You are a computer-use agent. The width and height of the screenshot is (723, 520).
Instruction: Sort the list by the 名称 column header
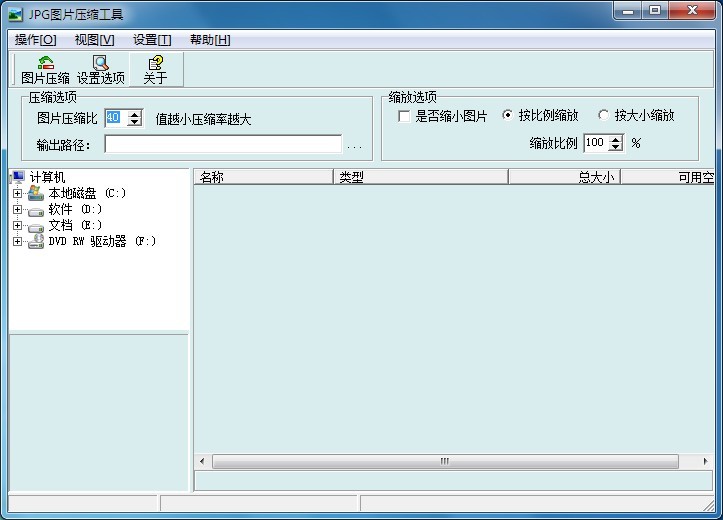point(262,177)
